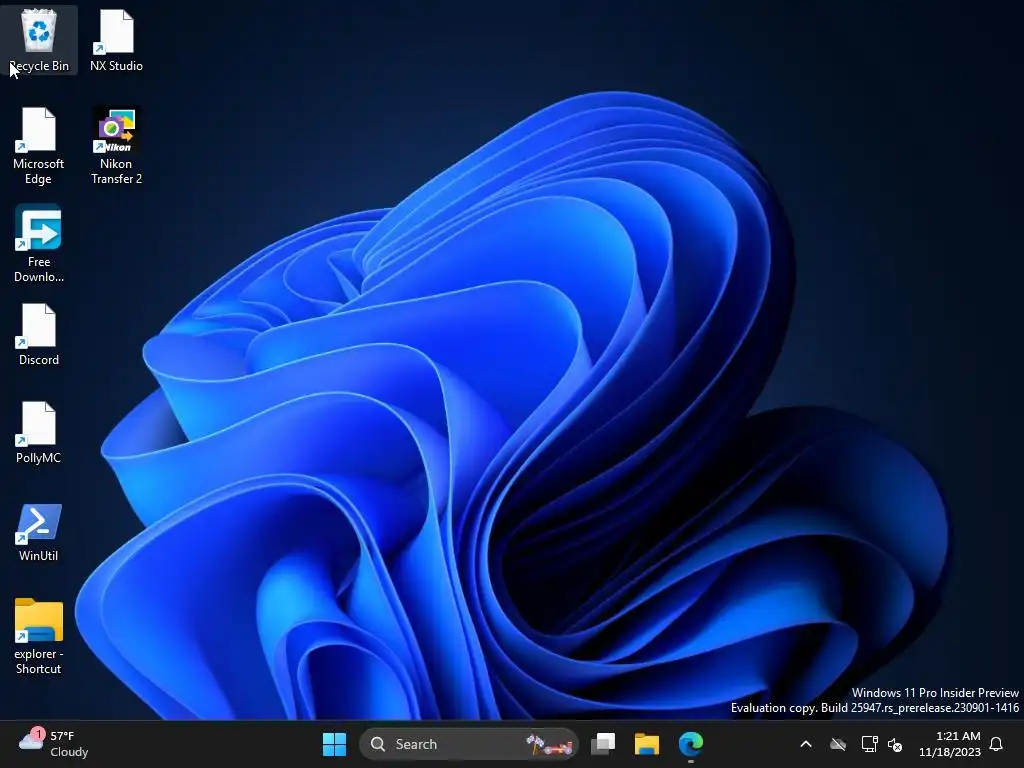Open File Explorer from the taskbar
The width and height of the screenshot is (1024, 768).
click(647, 744)
